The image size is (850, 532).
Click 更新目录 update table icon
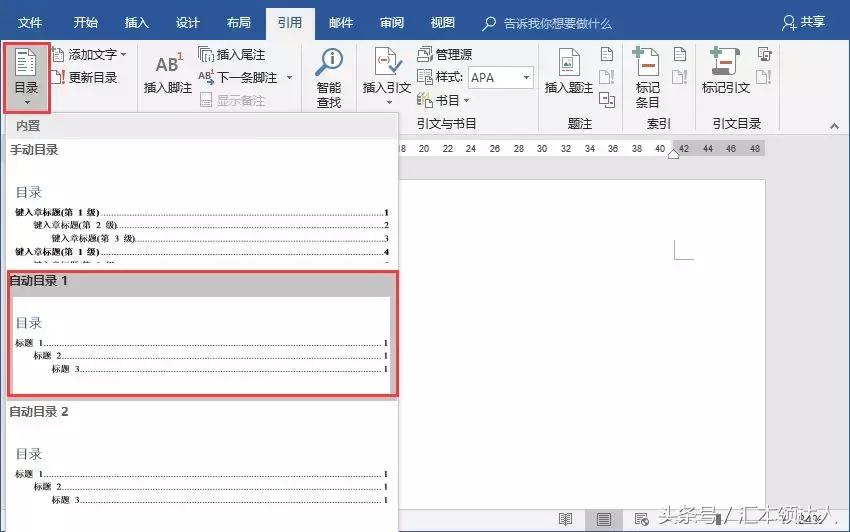point(58,77)
